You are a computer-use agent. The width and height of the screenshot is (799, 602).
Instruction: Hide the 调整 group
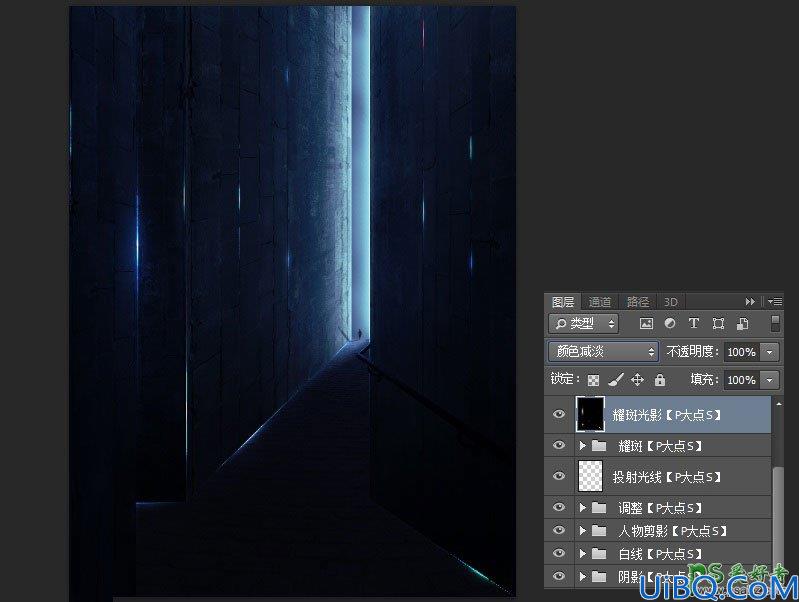(559, 507)
